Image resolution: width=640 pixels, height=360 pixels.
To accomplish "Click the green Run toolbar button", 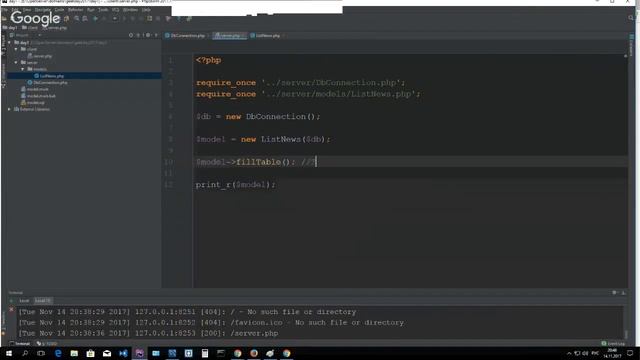I will pyautogui.click(x=96, y=18).
